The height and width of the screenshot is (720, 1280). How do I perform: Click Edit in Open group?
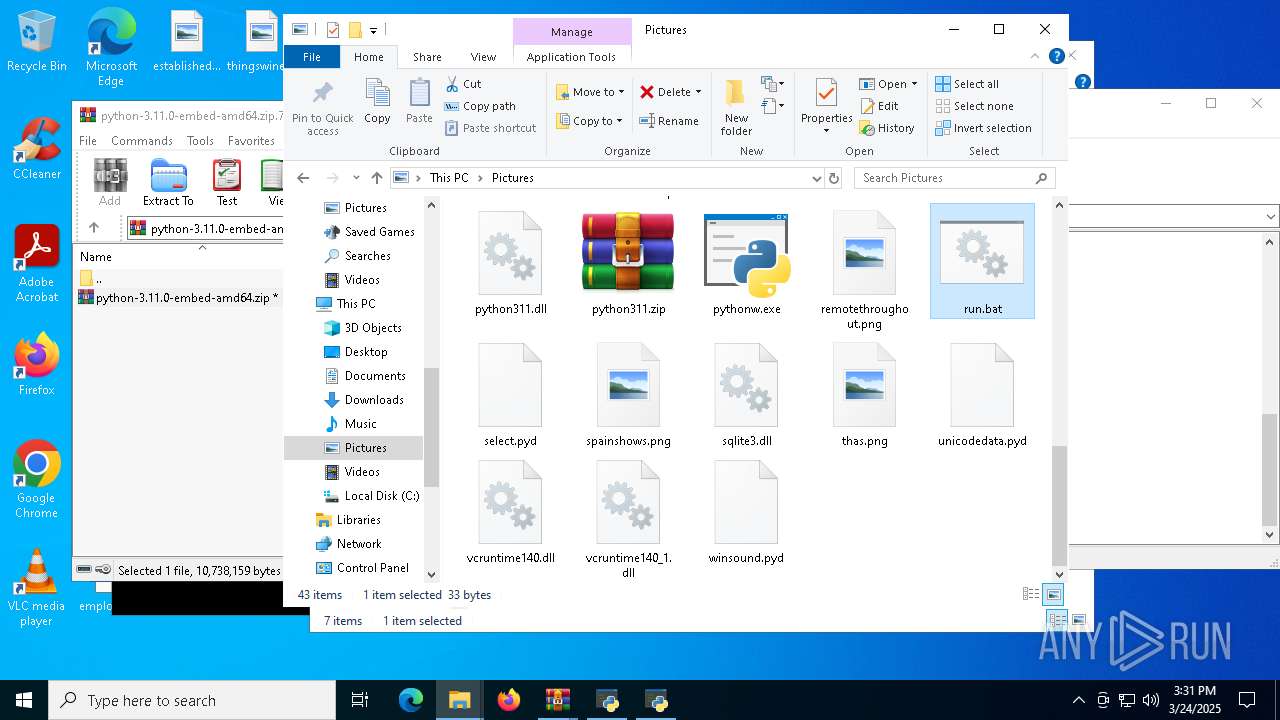pos(879,106)
